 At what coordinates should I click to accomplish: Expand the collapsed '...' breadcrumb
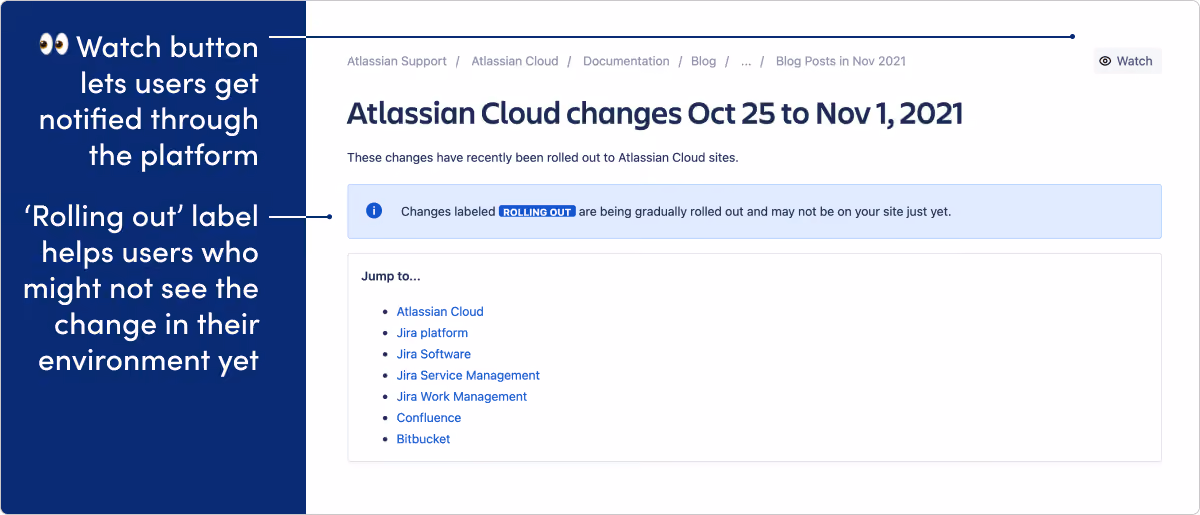pos(746,61)
